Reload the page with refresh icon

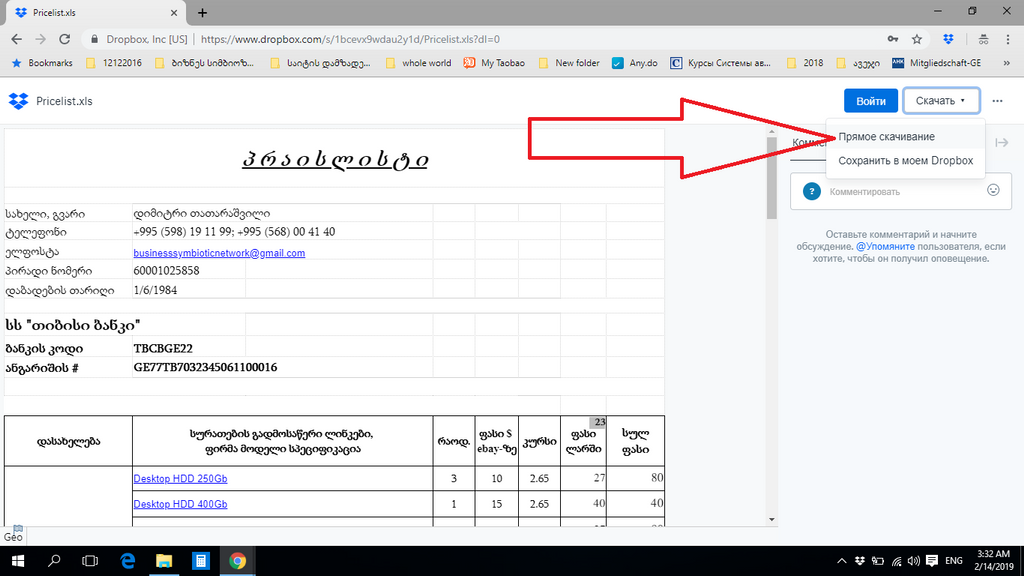[x=65, y=39]
